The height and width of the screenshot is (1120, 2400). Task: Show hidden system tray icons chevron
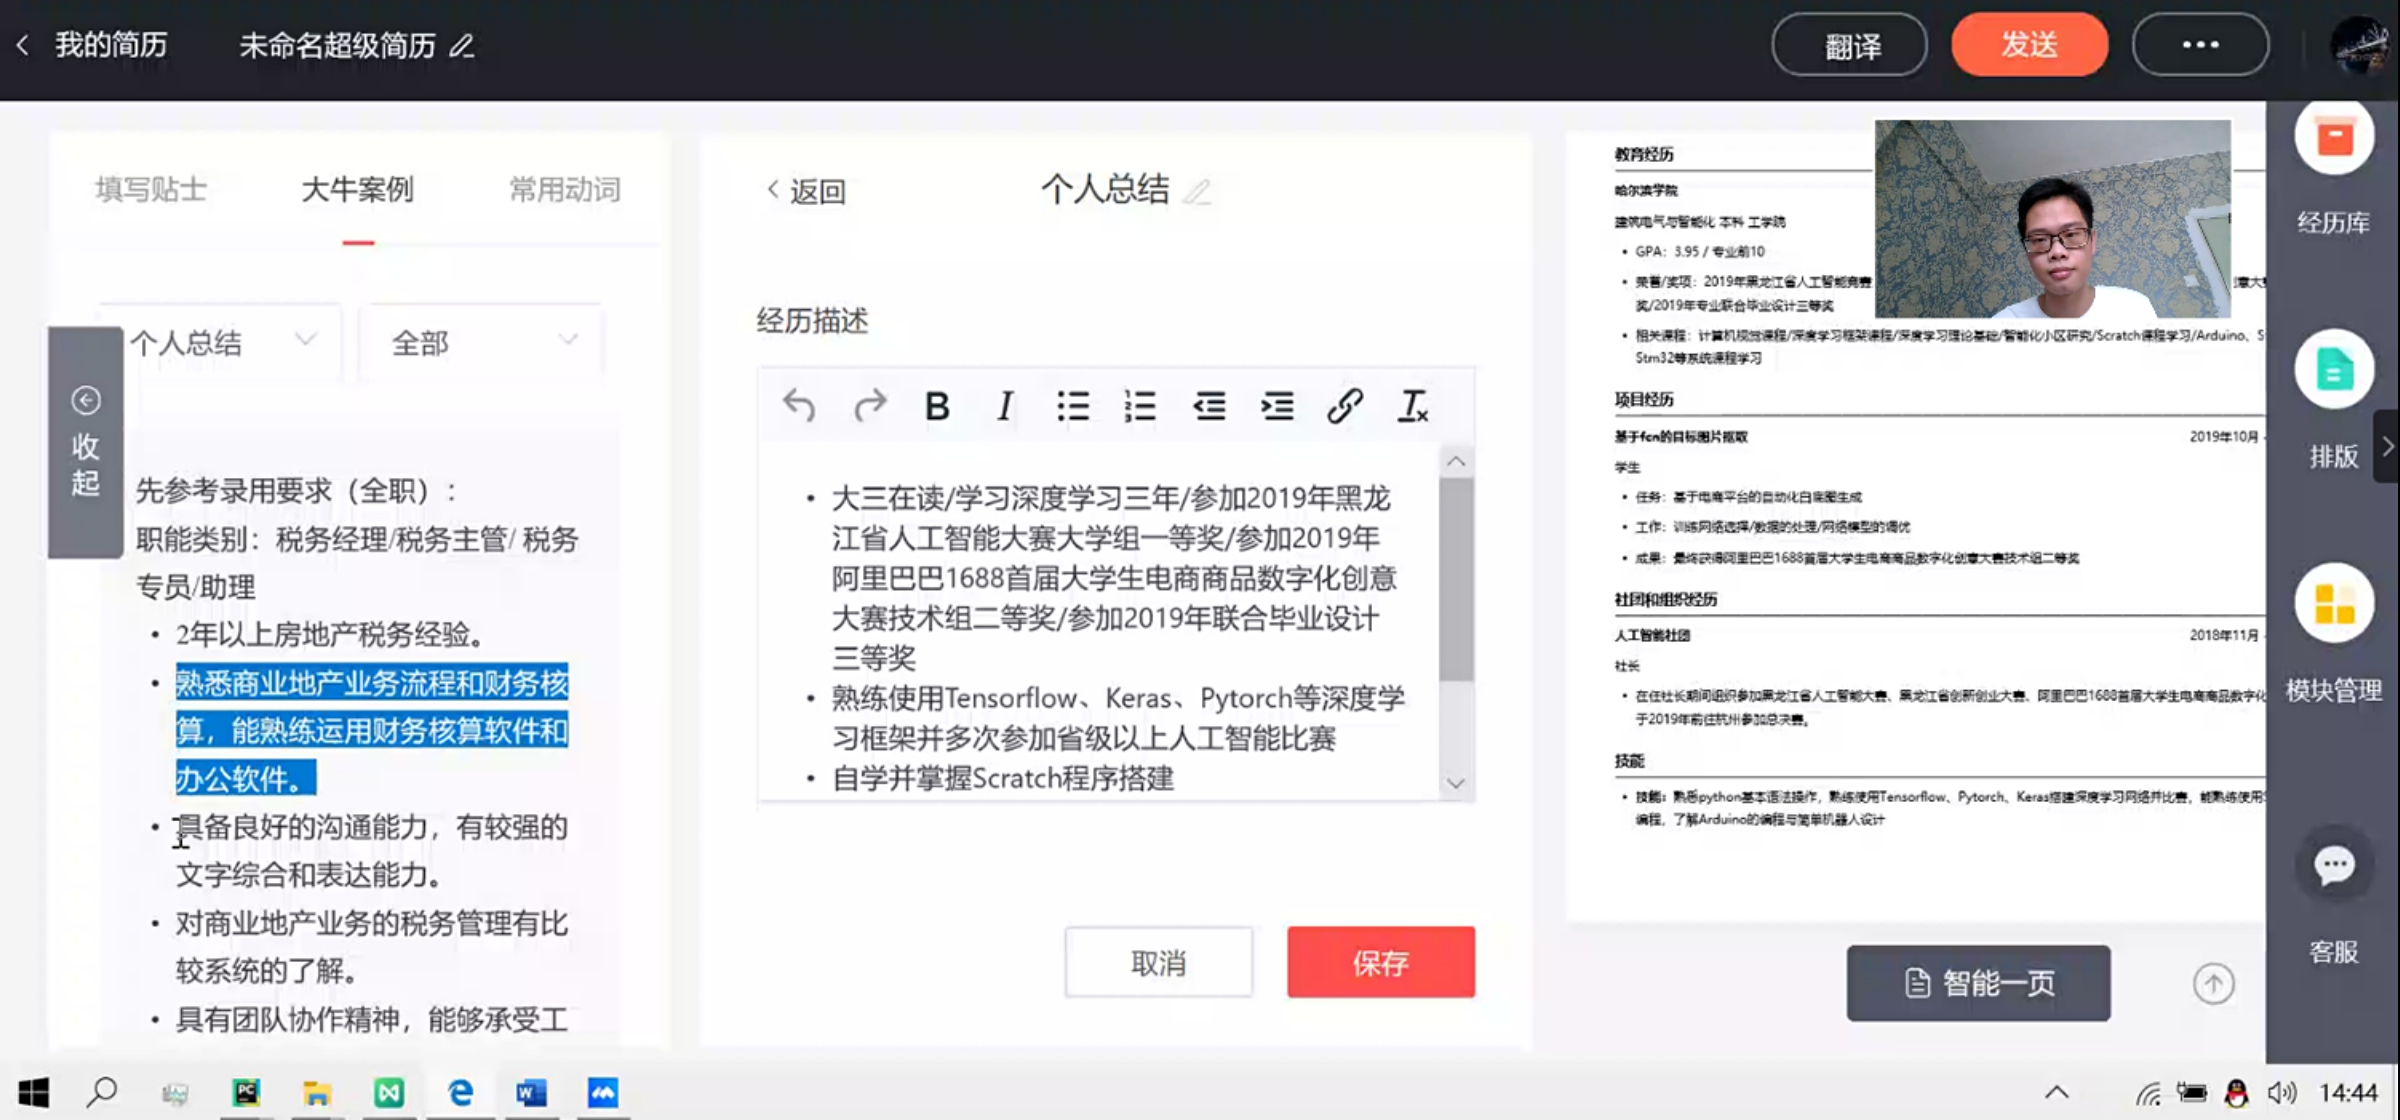pos(2056,1092)
